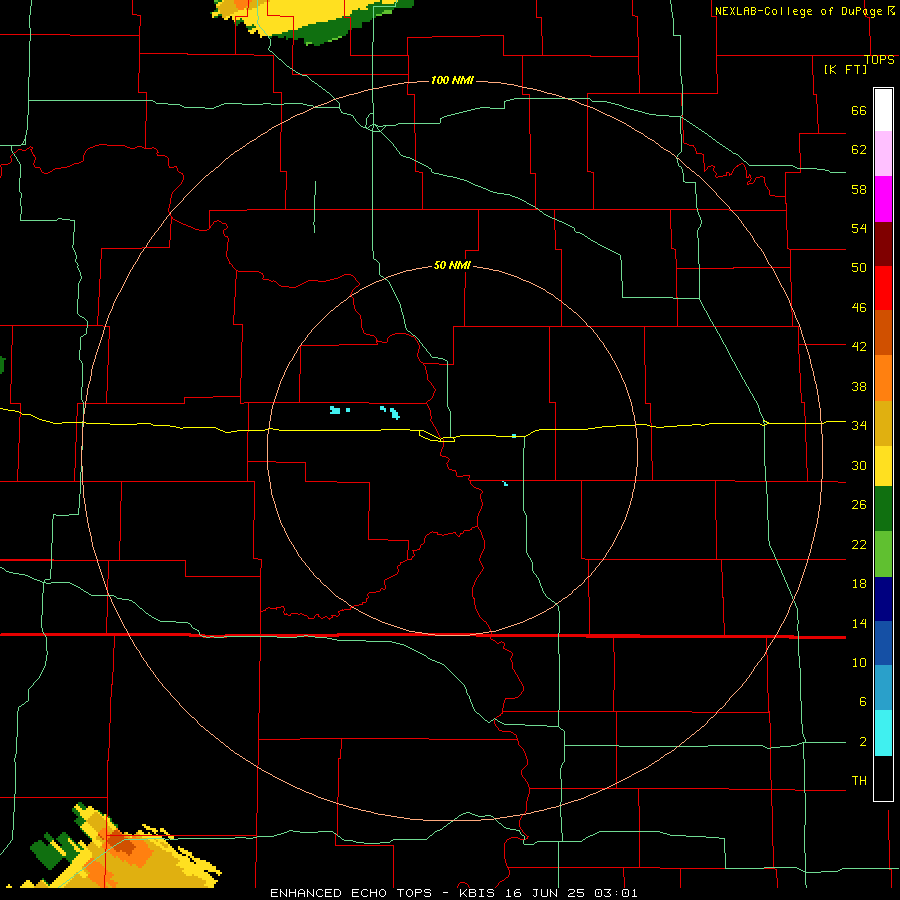This screenshot has width=900, height=900.
Task: Click the 18 legend value
Action: pos(859,584)
